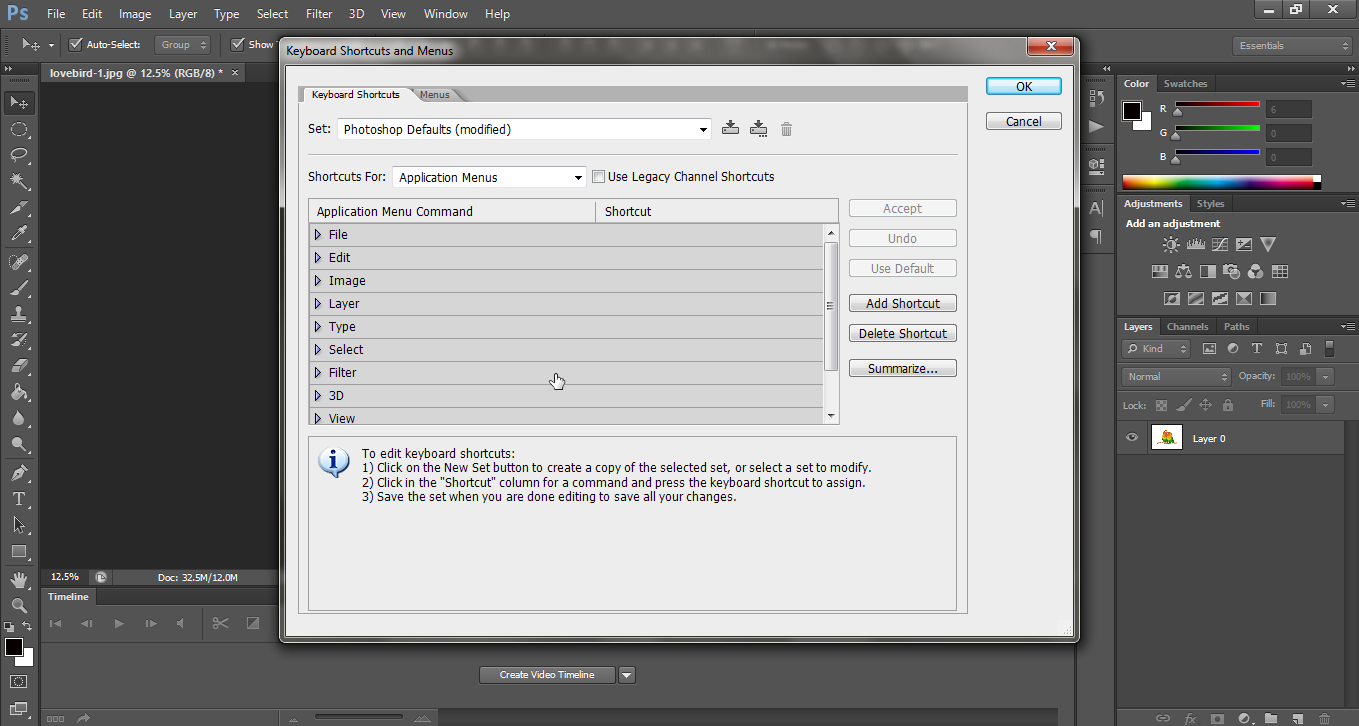Viewport: 1359px width, 726px height.
Task: Pick a color from the spectrum ramp
Action: [1221, 182]
